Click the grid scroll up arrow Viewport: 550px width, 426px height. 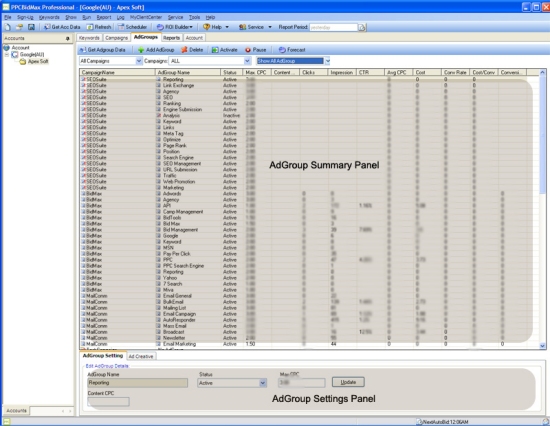(x=542, y=73)
